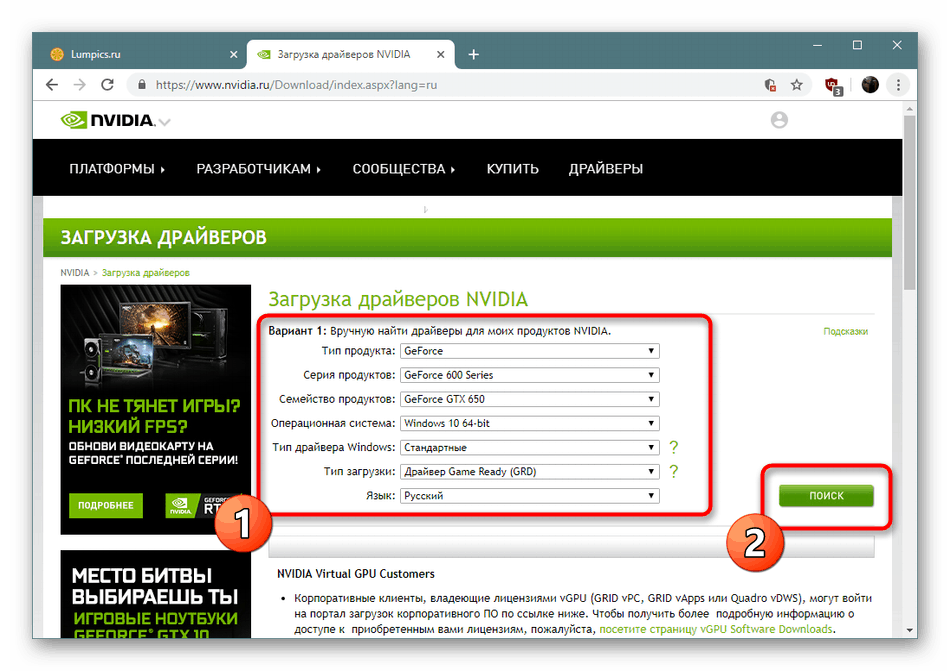This screenshot has height=671, width=950.
Task: Close the Загрузка драйверов NVIDIA tab
Action: click(440, 55)
